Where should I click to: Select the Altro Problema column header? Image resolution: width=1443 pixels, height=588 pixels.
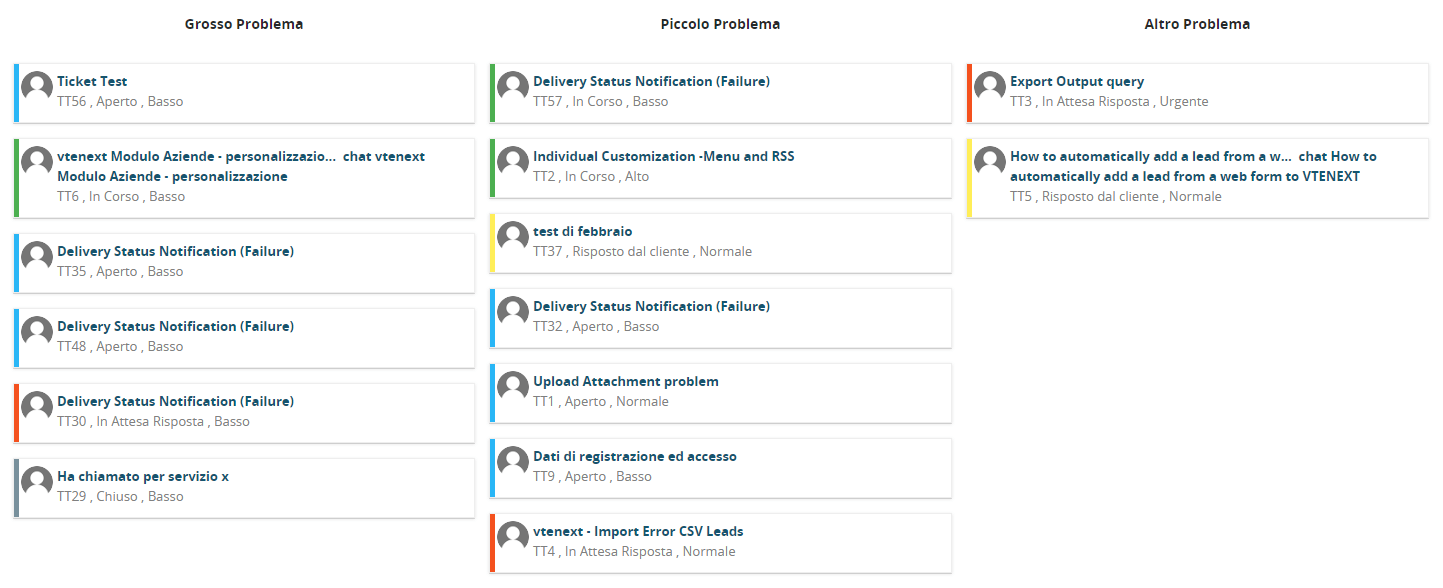coord(1197,24)
